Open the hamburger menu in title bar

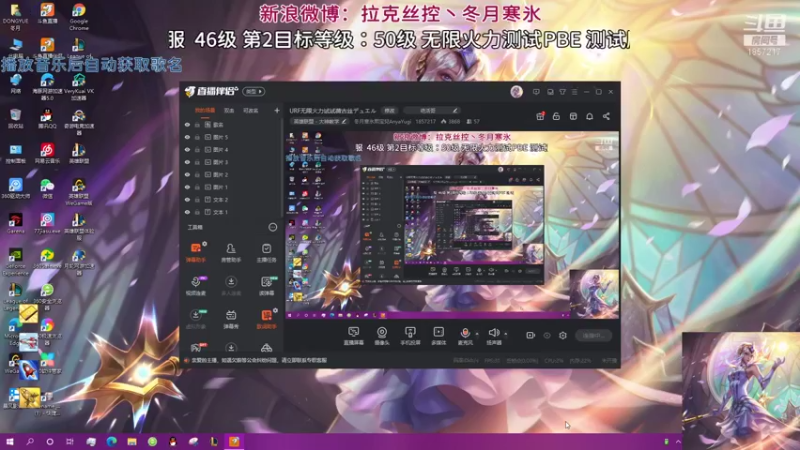tap(574, 92)
